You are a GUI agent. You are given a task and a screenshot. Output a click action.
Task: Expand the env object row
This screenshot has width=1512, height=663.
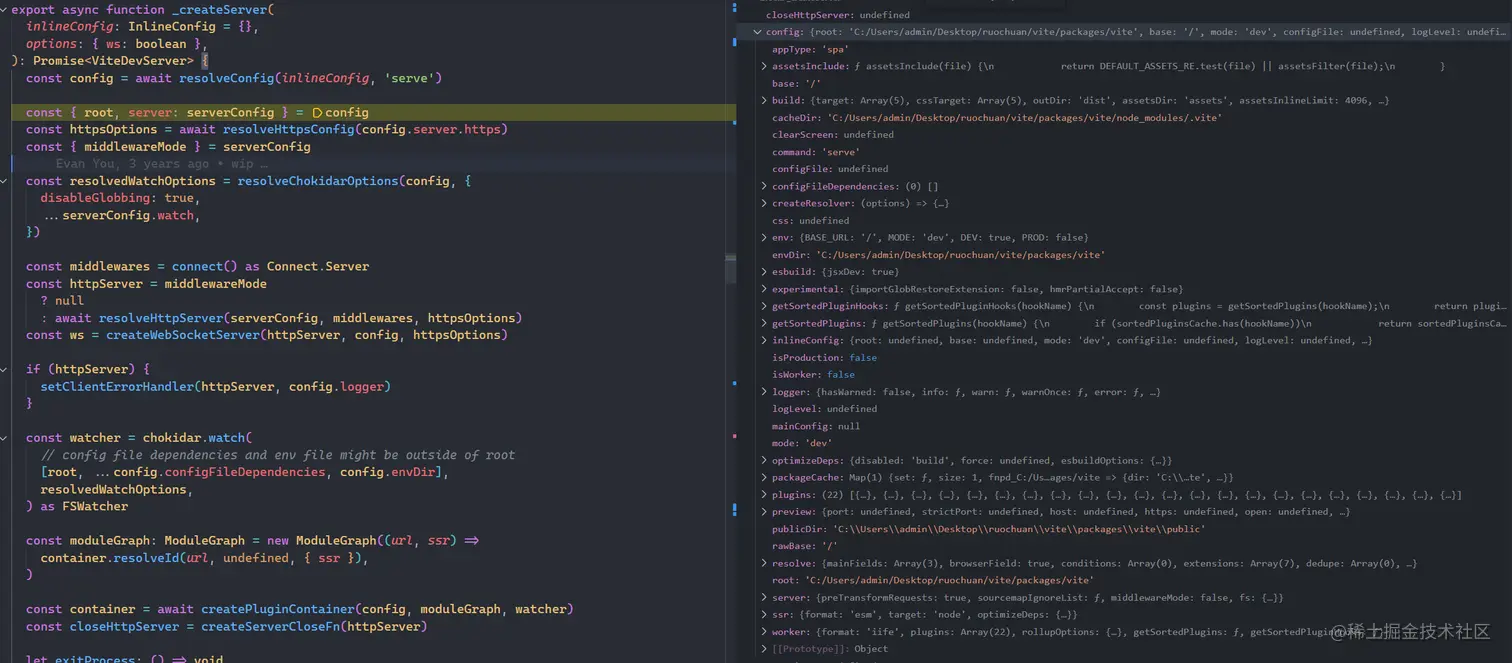point(764,237)
